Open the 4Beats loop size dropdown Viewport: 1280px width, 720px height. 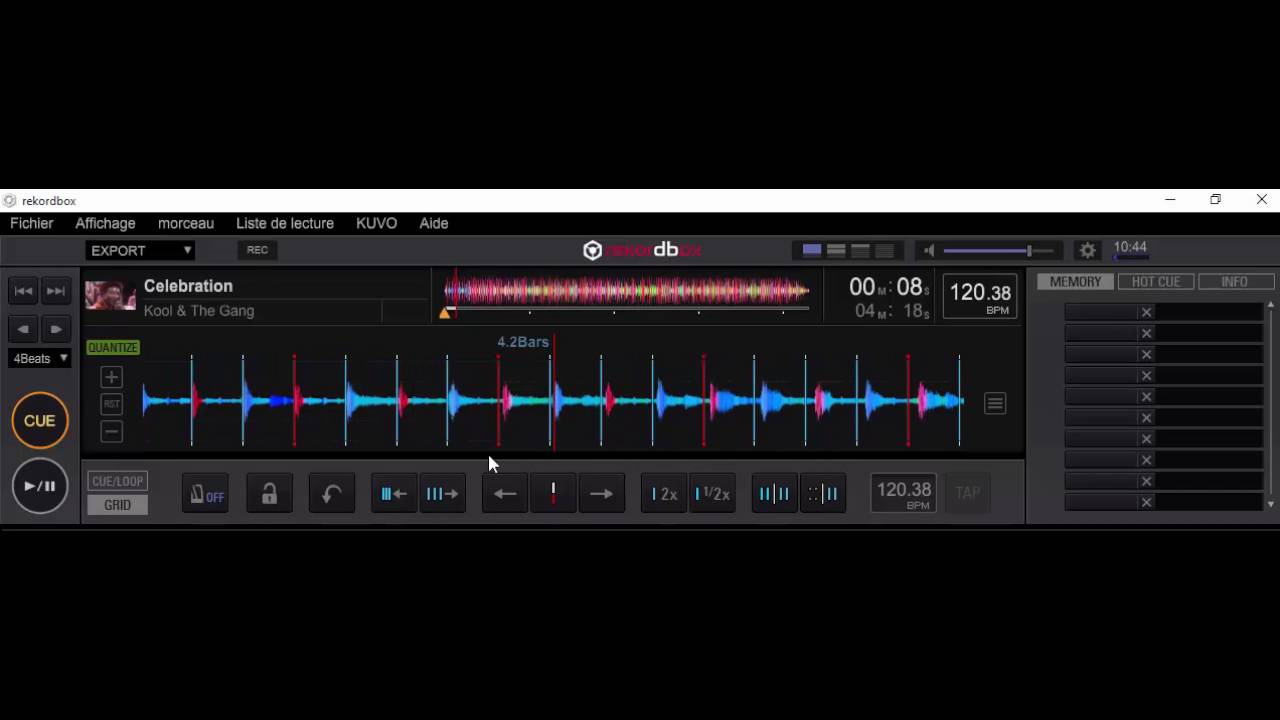coord(40,358)
